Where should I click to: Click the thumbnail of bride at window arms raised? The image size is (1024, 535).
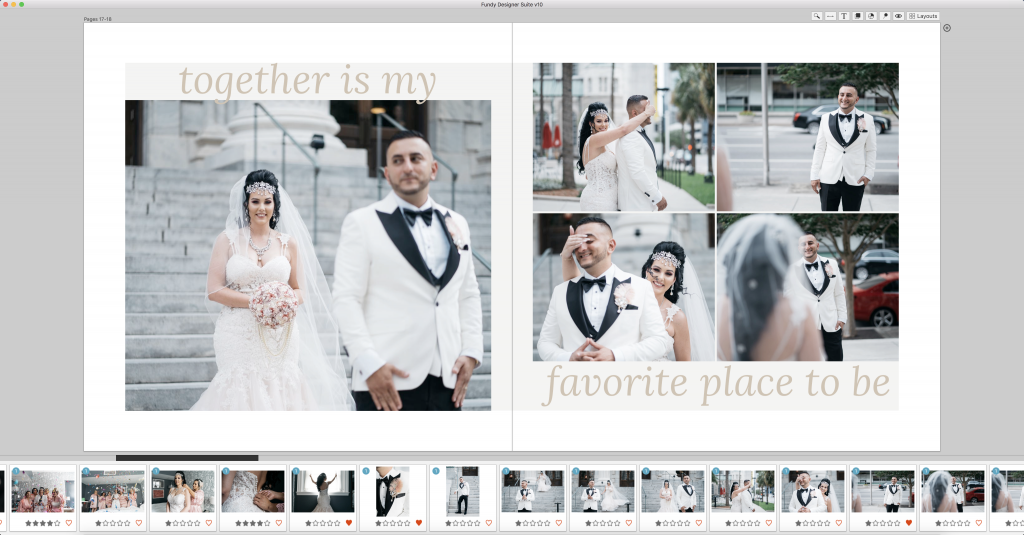[323, 491]
